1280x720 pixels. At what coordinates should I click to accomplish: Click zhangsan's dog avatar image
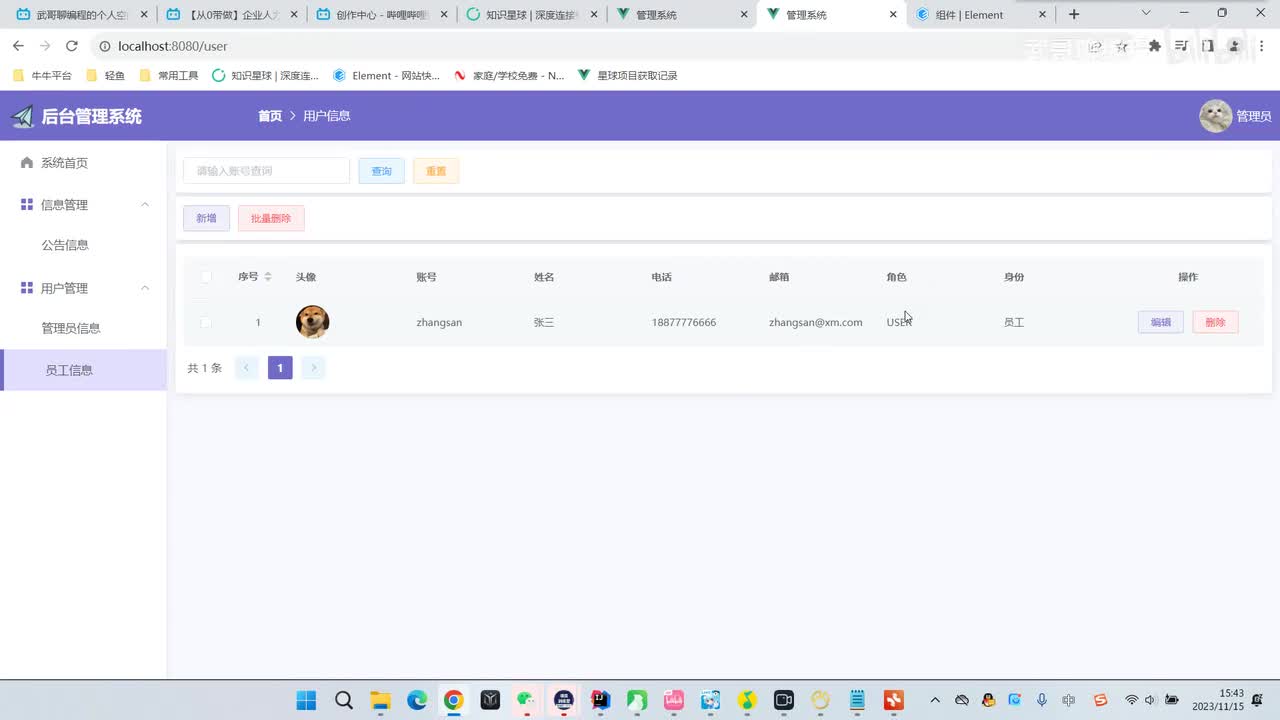tap(312, 322)
